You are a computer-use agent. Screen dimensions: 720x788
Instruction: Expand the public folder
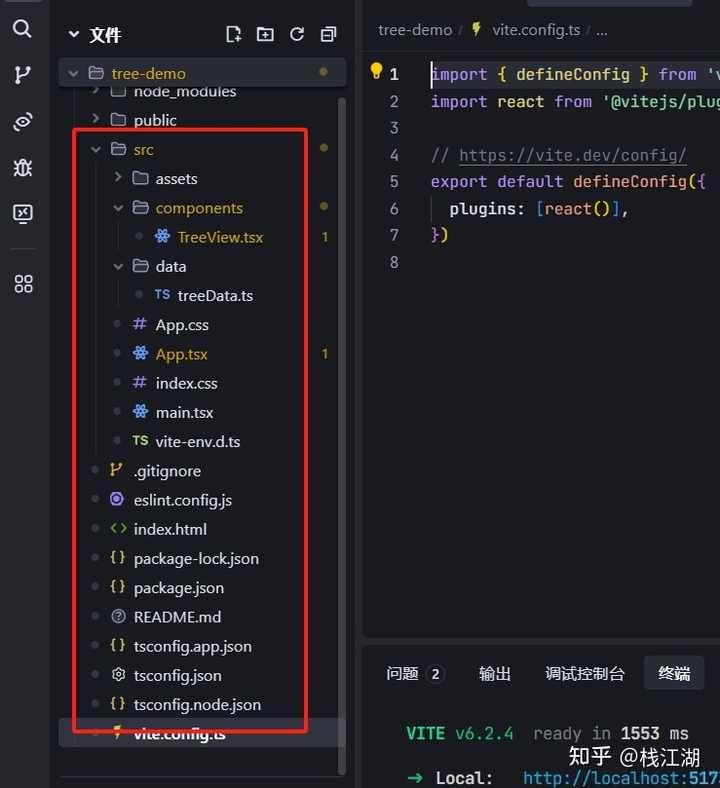point(95,119)
